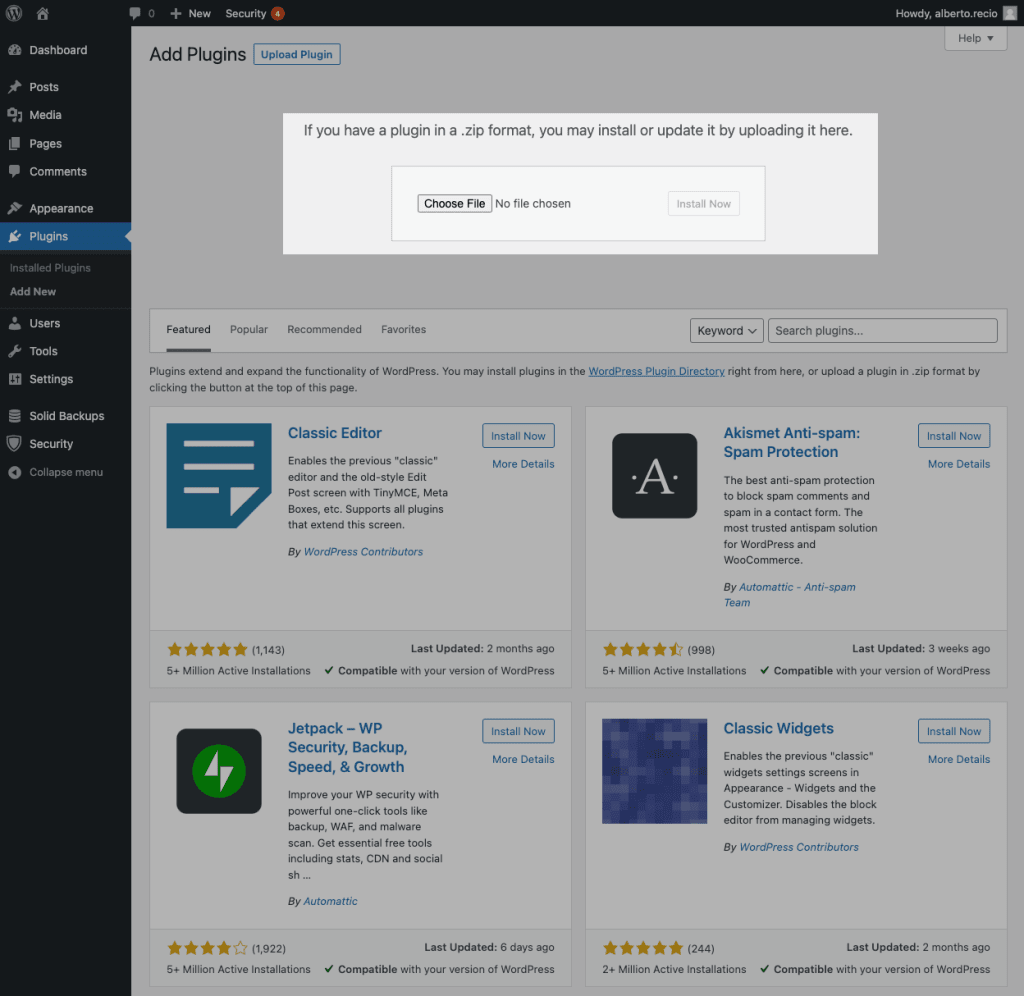The image size is (1024, 996).
Task: Open the Automattic author link under Jetpack
Action: coord(330,901)
